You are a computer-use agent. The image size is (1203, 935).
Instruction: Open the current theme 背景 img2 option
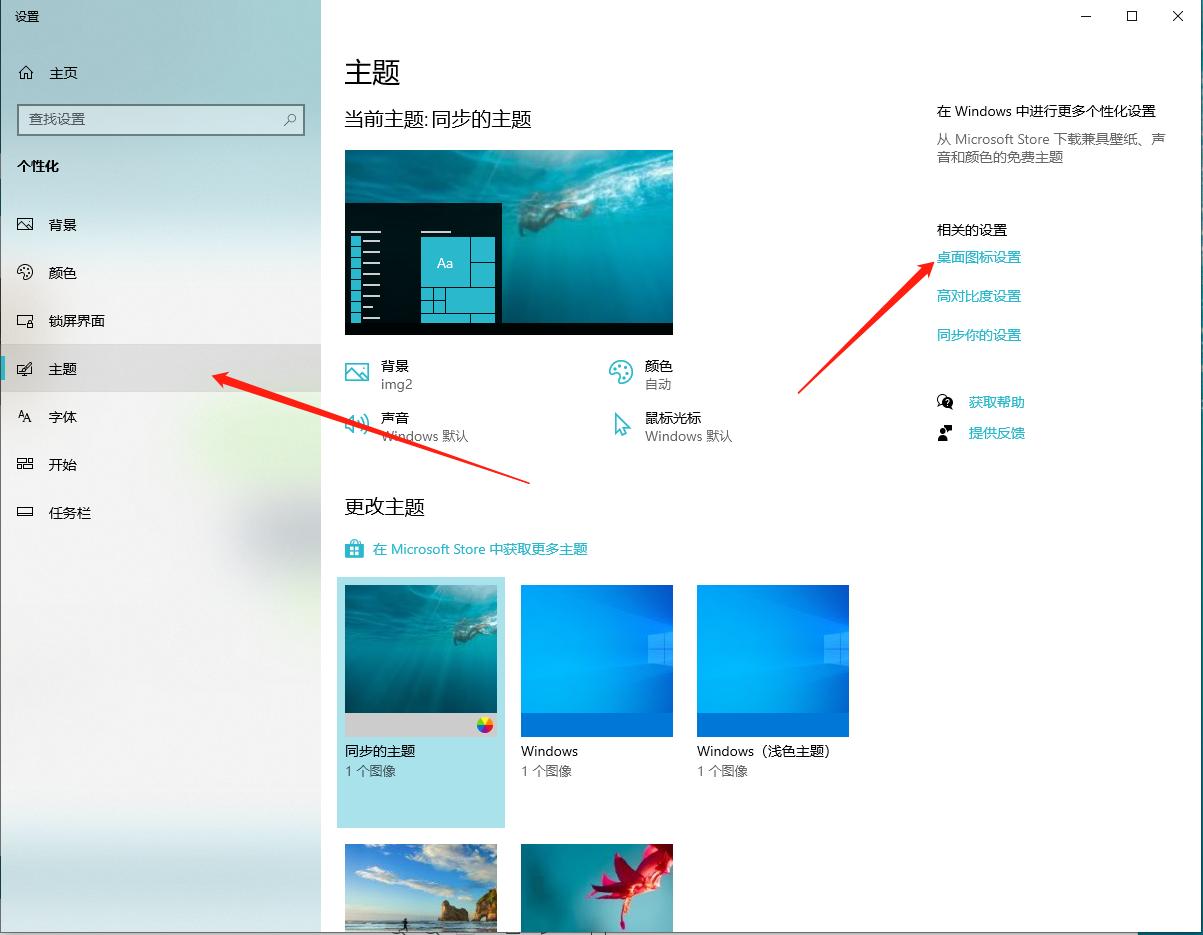point(383,374)
